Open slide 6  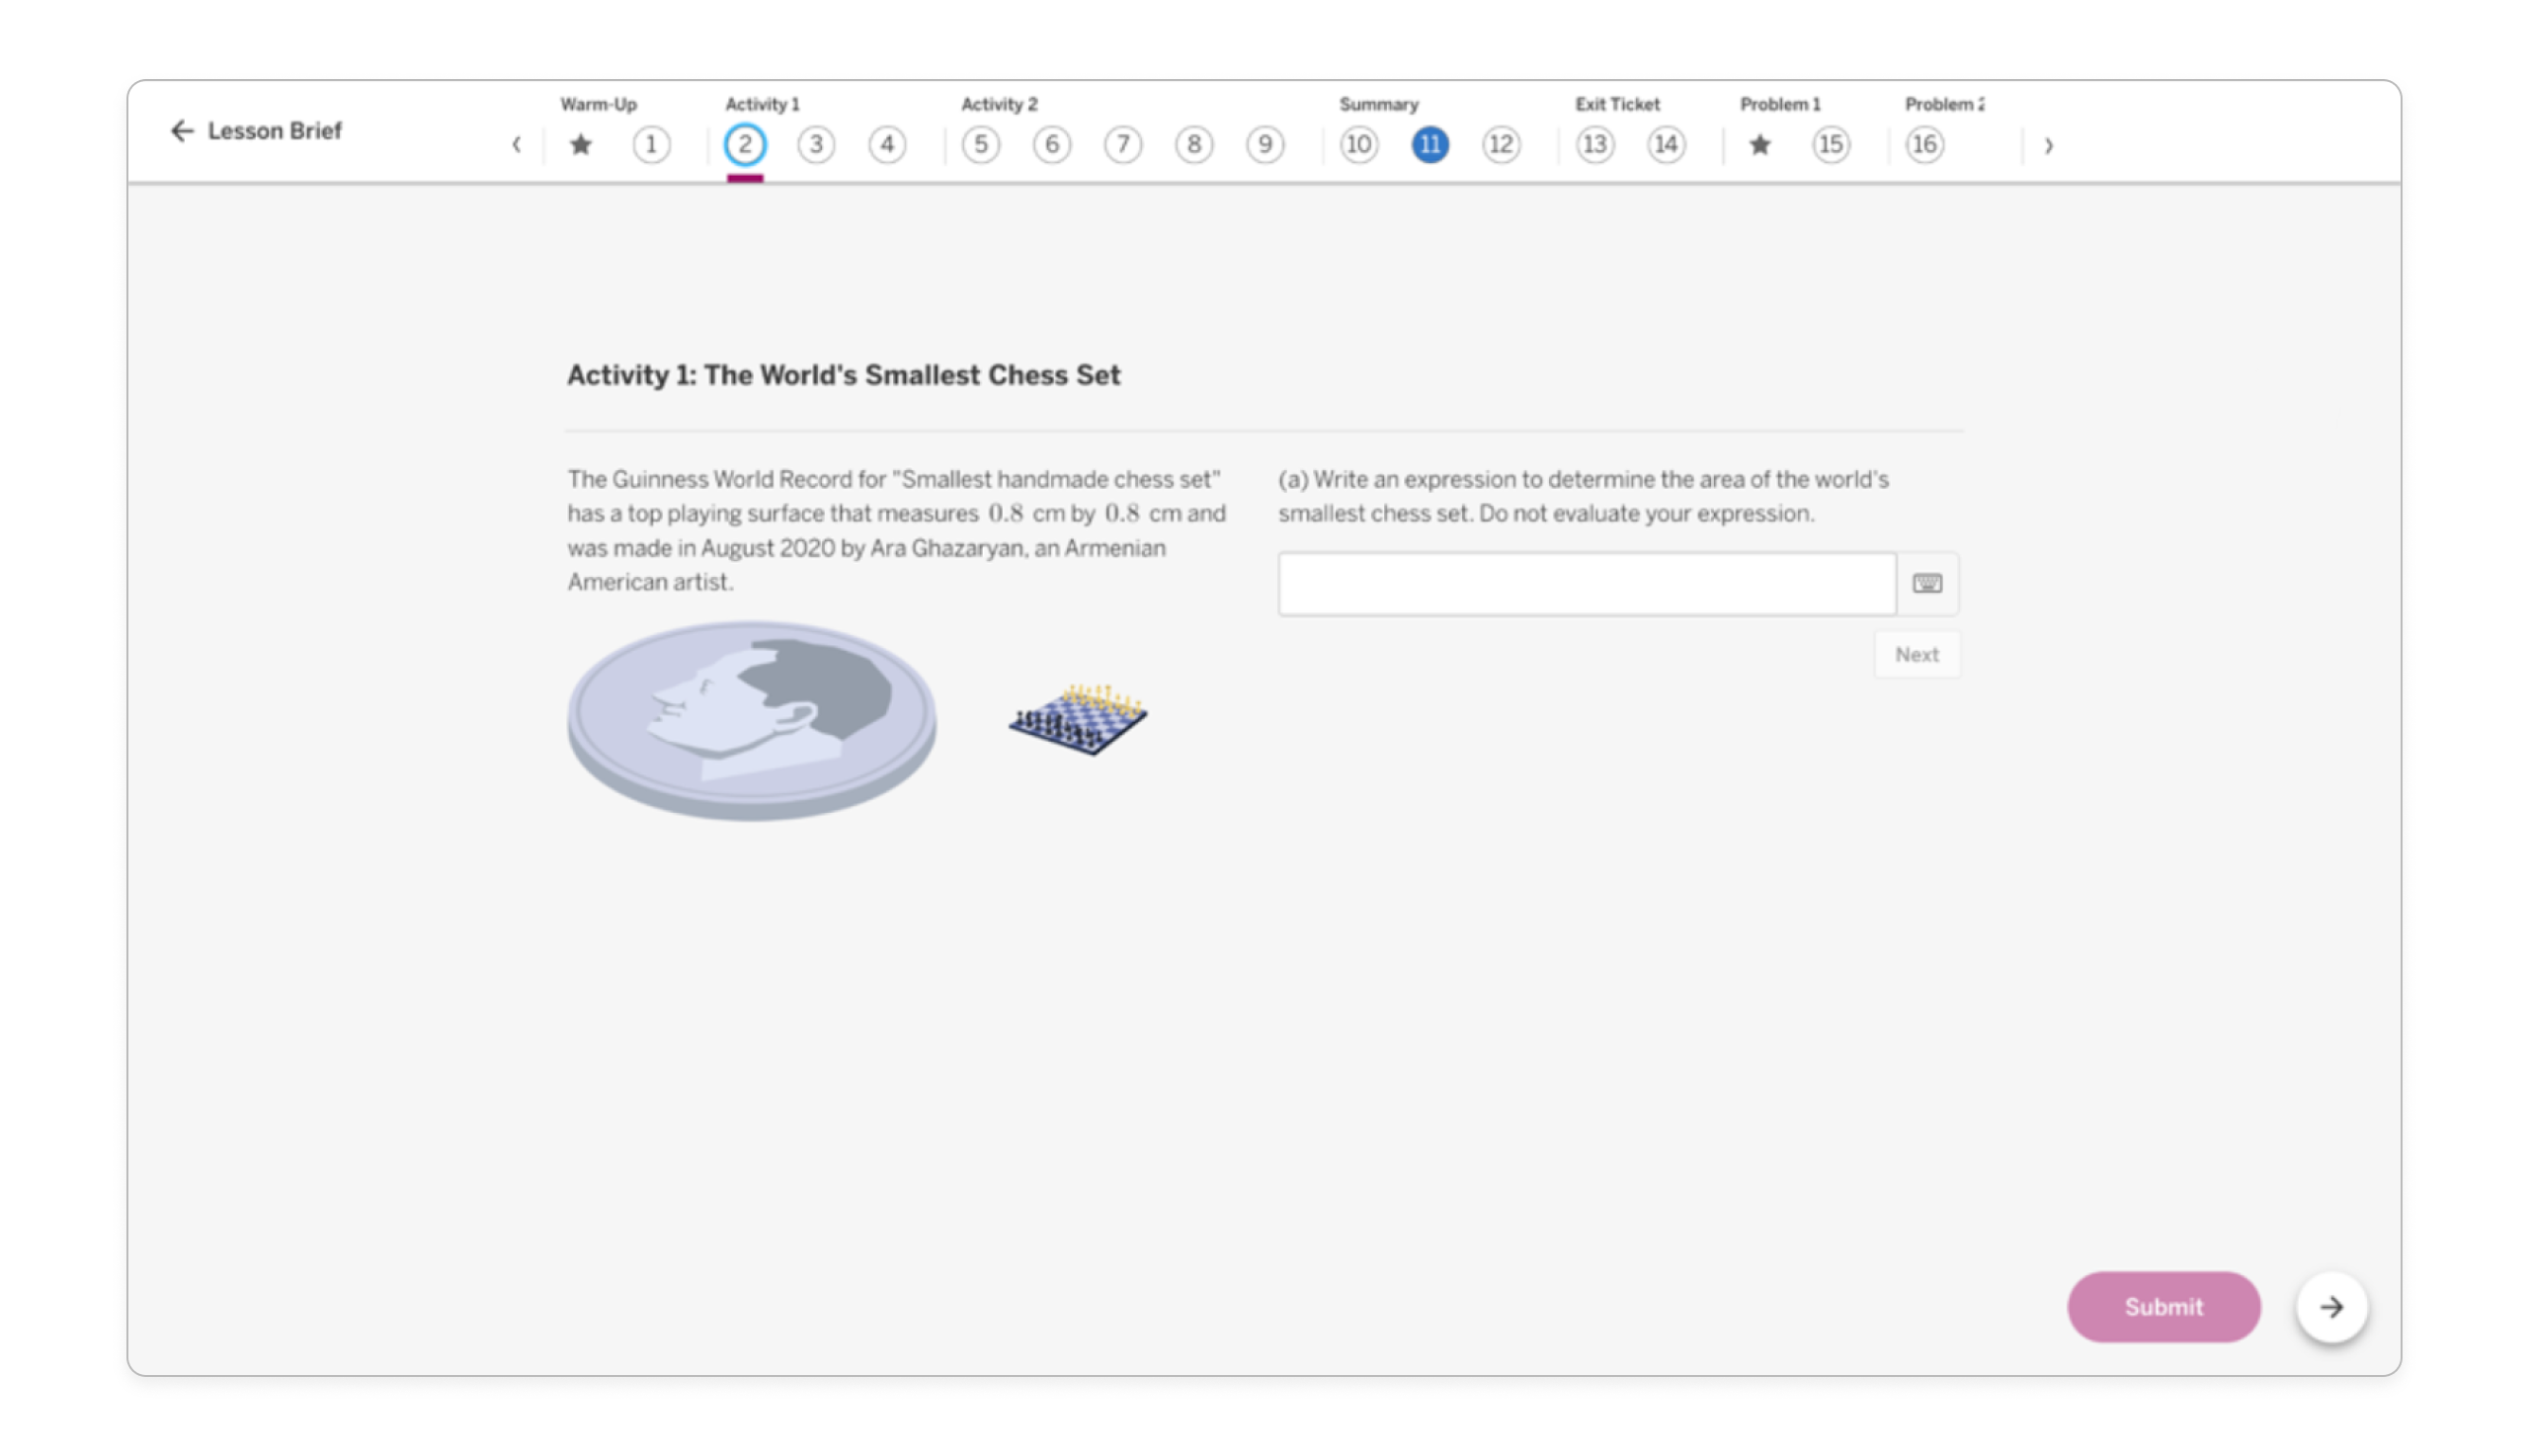pyautogui.click(x=1052, y=145)
